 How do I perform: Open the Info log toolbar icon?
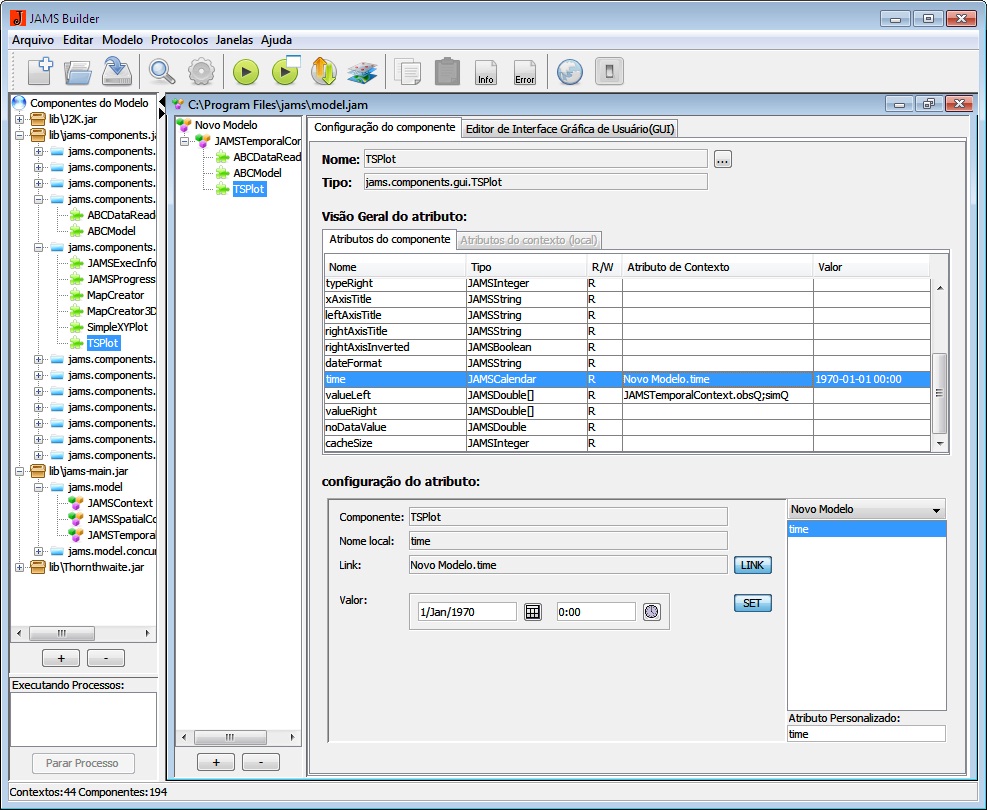point(486,71)
